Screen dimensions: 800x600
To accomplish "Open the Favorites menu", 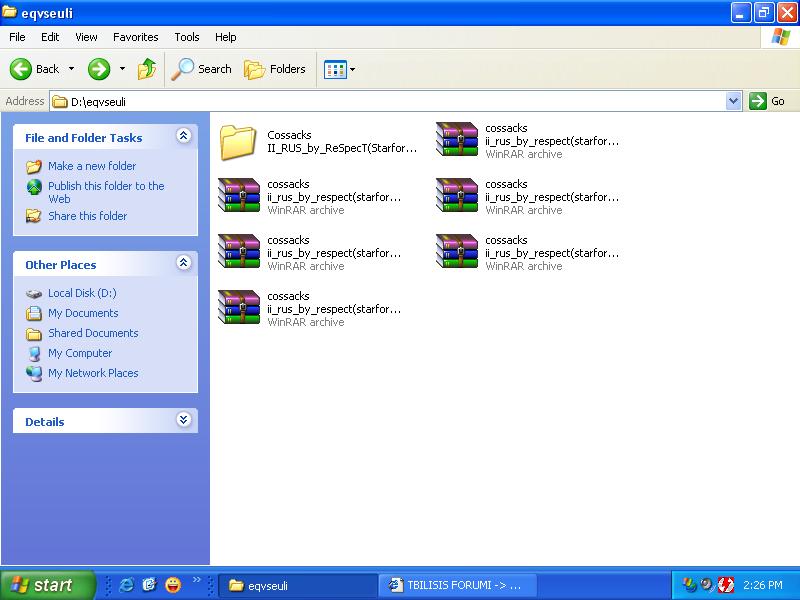I will click(x=136, y=37).
